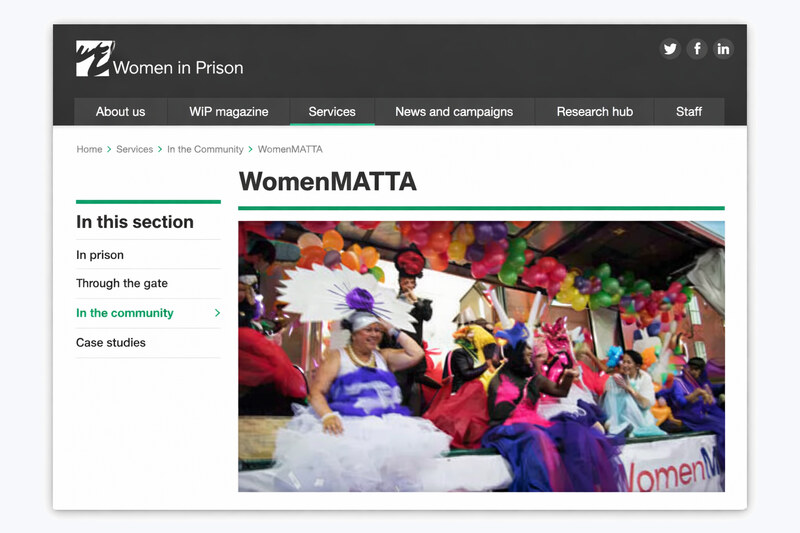The height and width of the screenshot is (533, 800).
Task: Click the WomenMATTA carnival float photo
Action: point(481,356)
